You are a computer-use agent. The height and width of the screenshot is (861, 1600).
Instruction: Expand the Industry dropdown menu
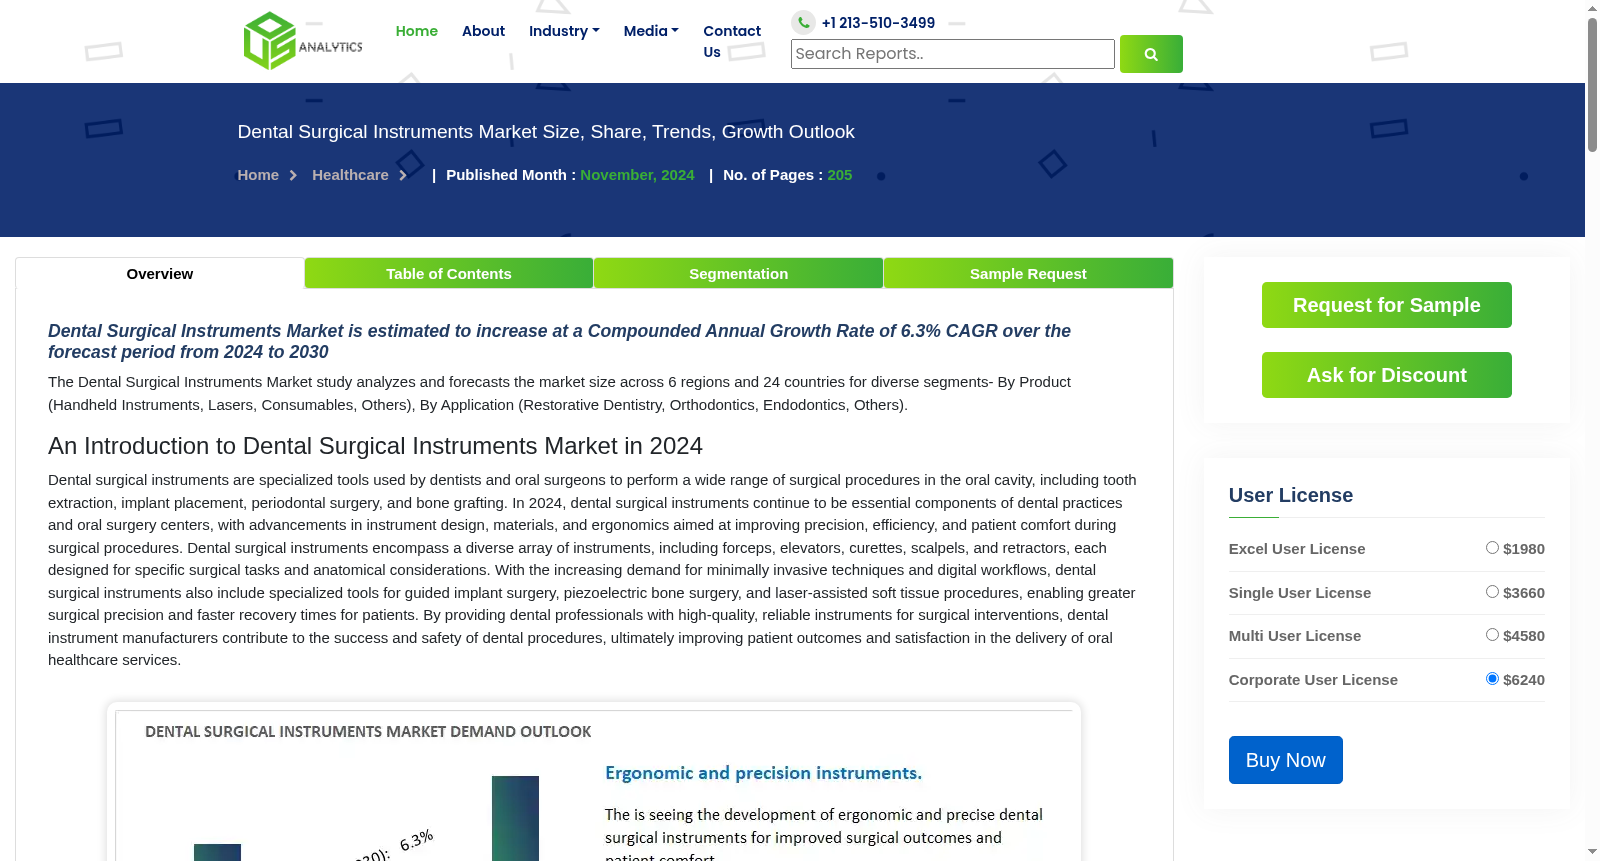[564, 31]
